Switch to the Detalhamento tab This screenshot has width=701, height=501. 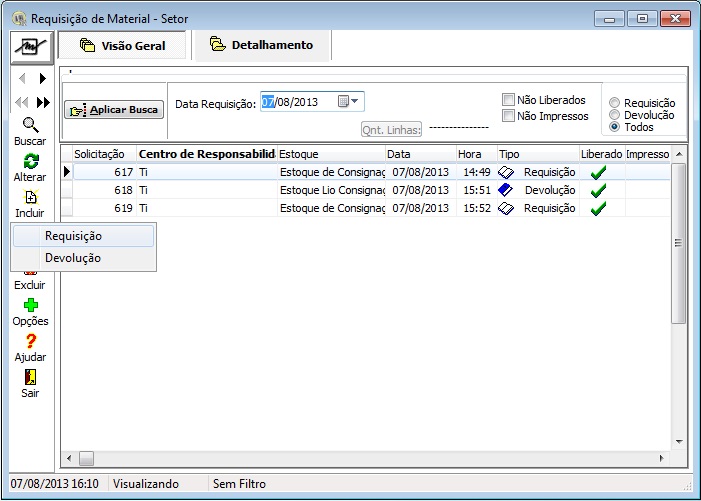point(260,45)
